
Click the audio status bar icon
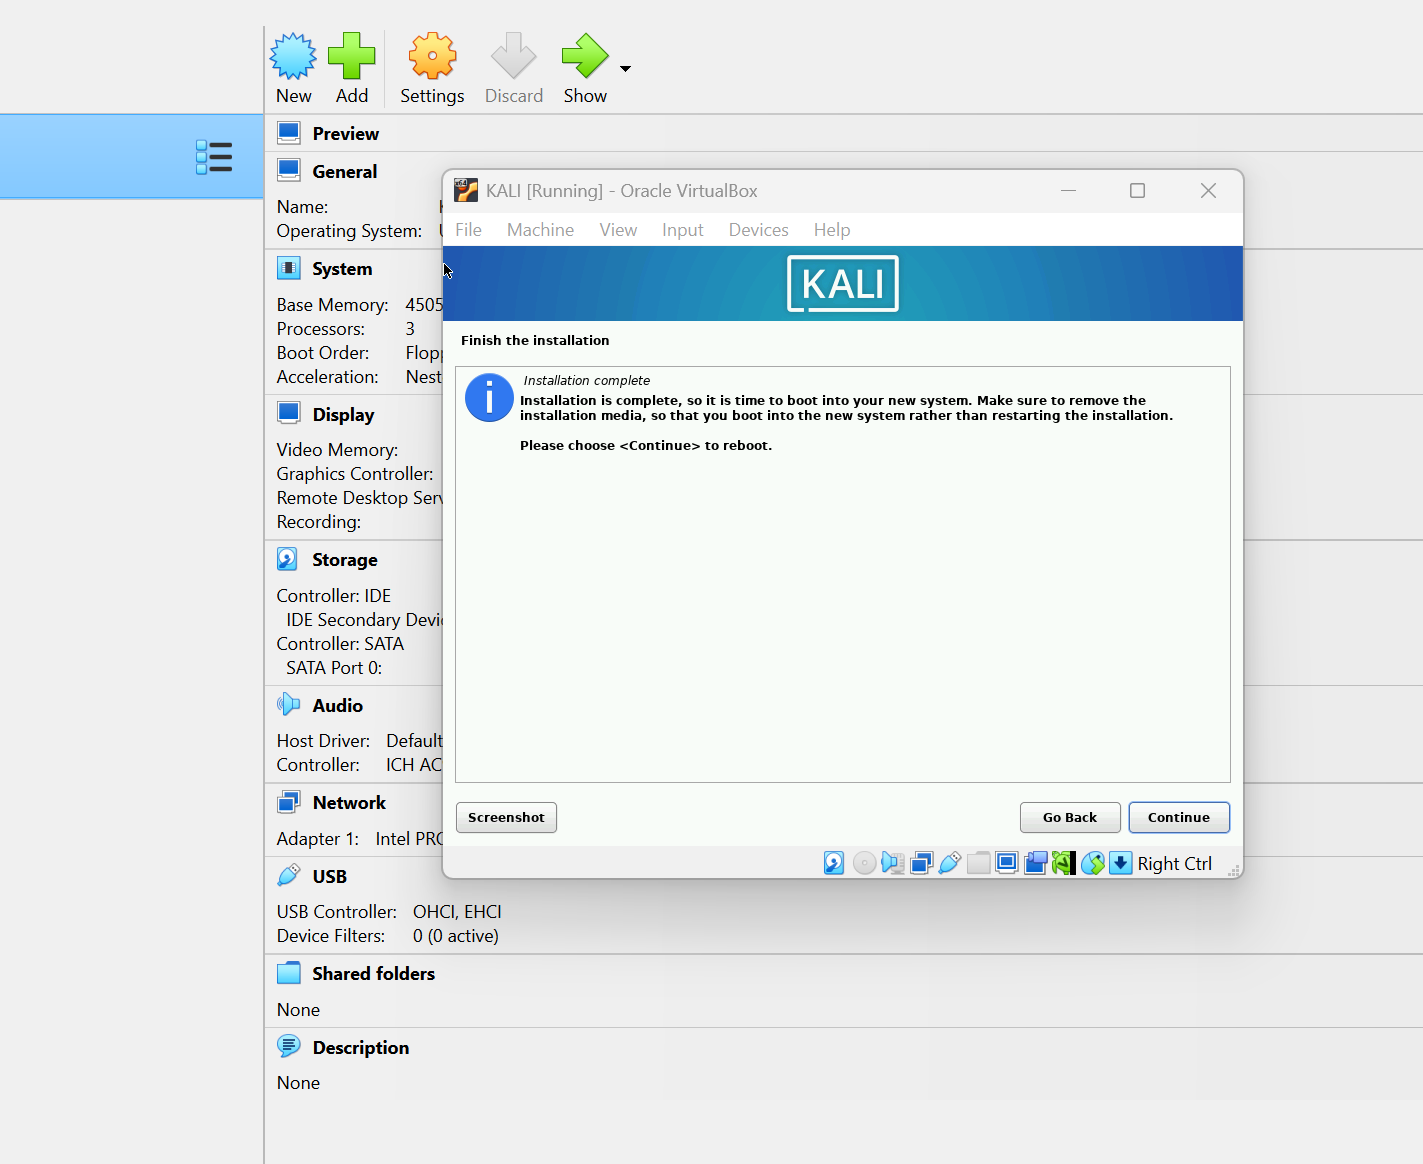[893, 863]
